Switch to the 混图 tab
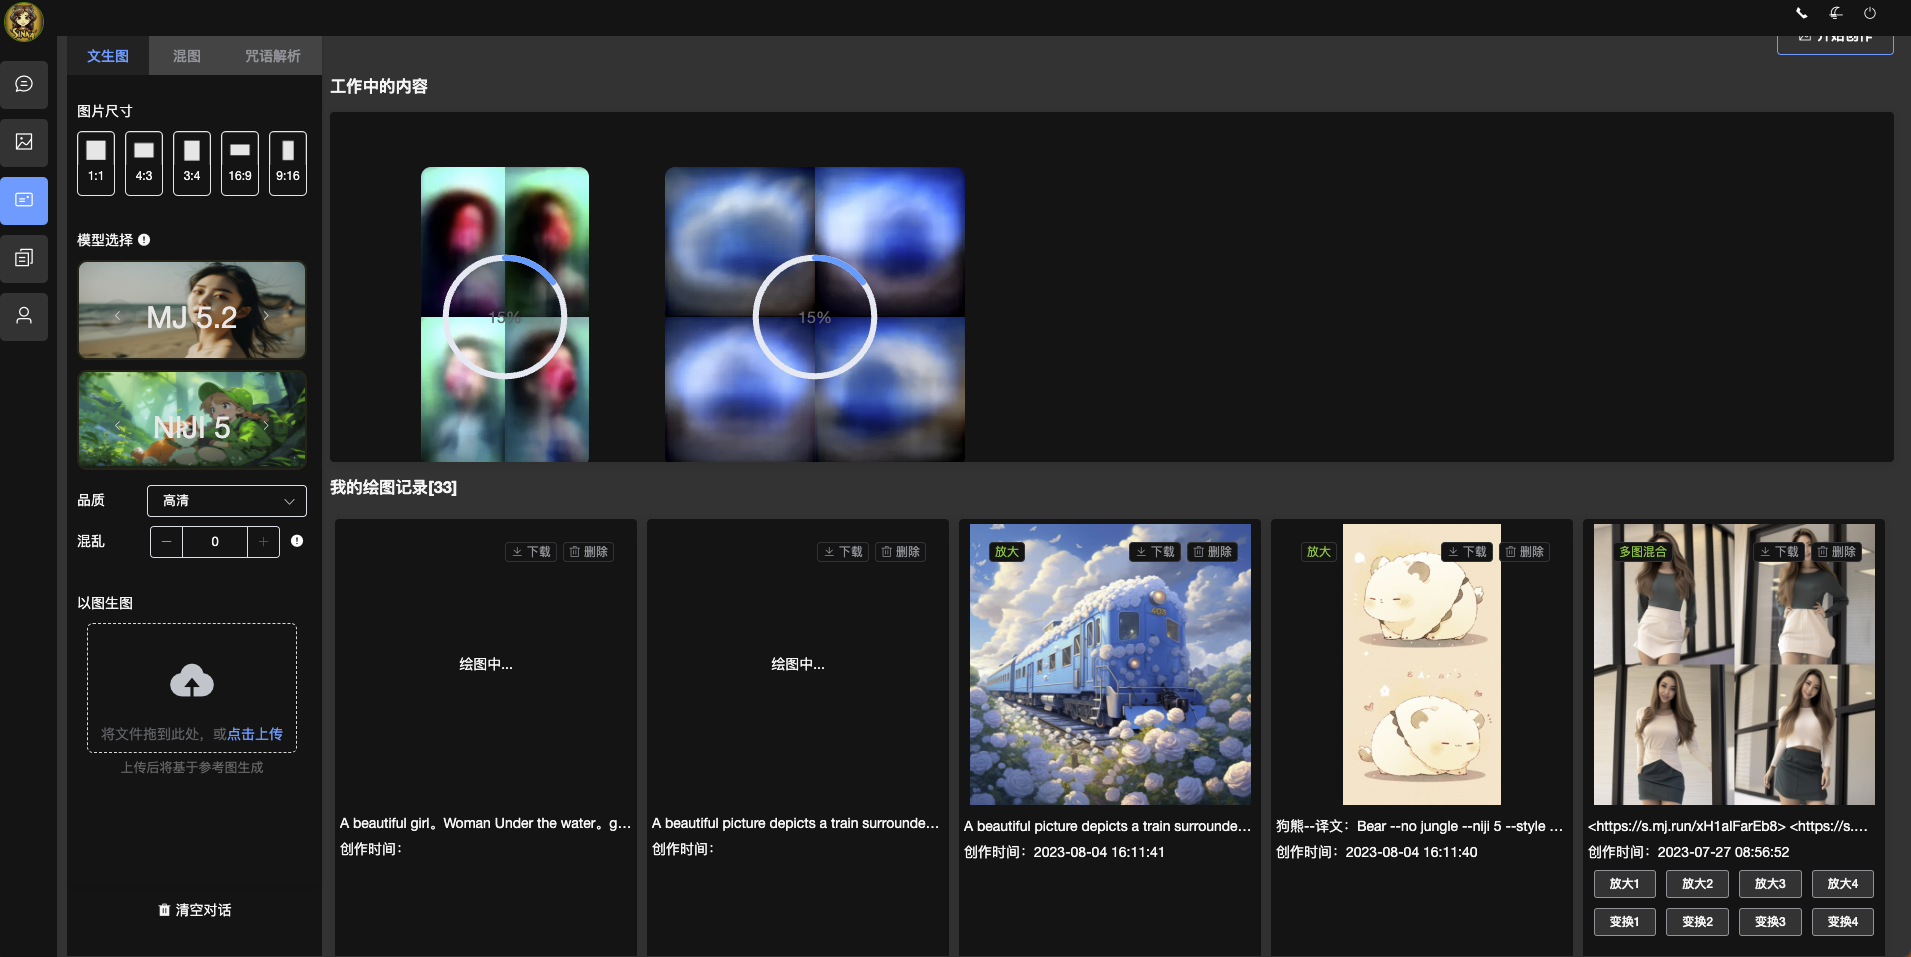1911x957 pixels. (x=185, y=55)
